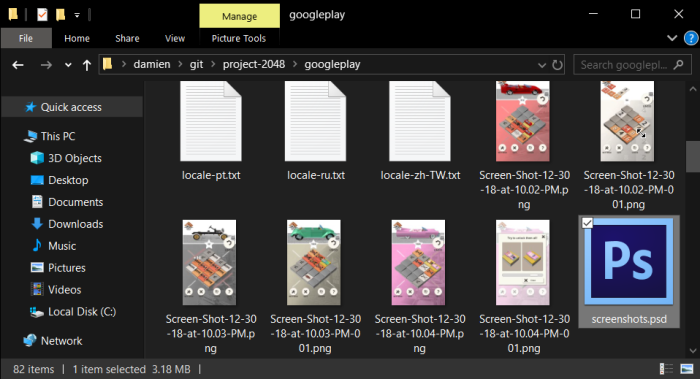This screenshot has width=700, height=379.
Task: Select thumbnail of Screen-Shot-12-30-18-at-10.03-PM.png
Action: pyautogui.click(x=209, y=262)
